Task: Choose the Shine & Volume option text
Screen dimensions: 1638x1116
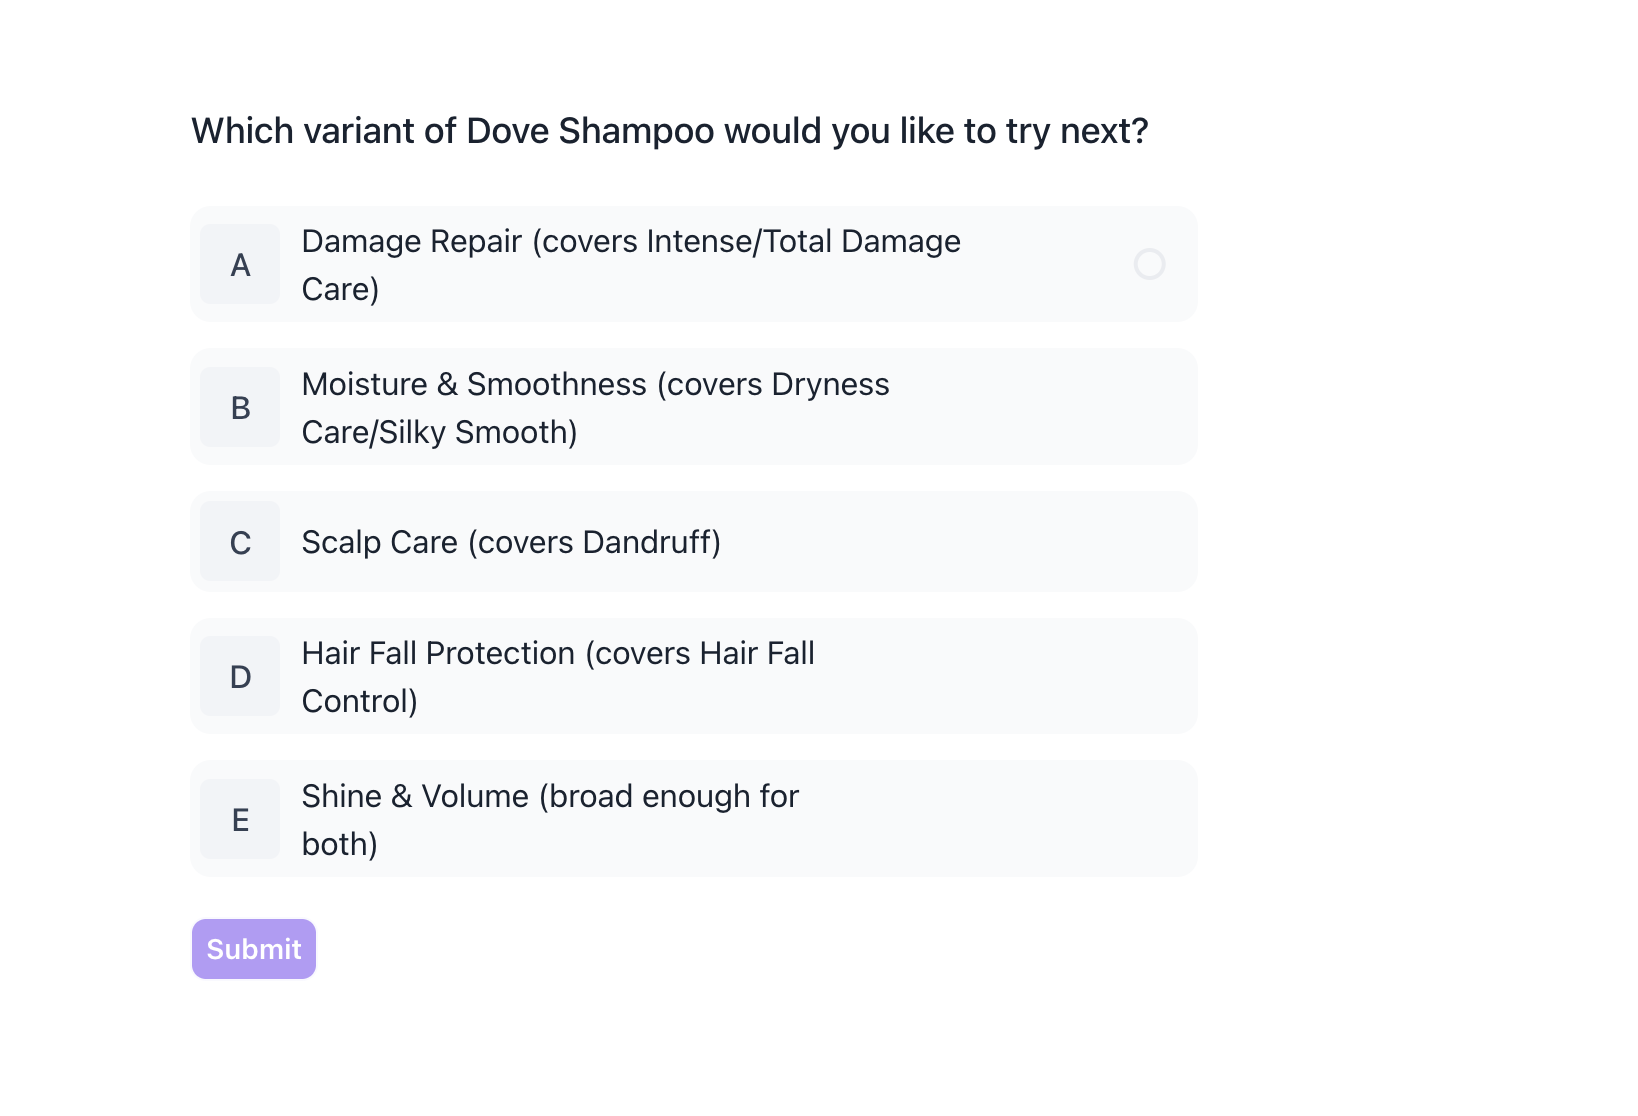Action: [x=550, y=797]
